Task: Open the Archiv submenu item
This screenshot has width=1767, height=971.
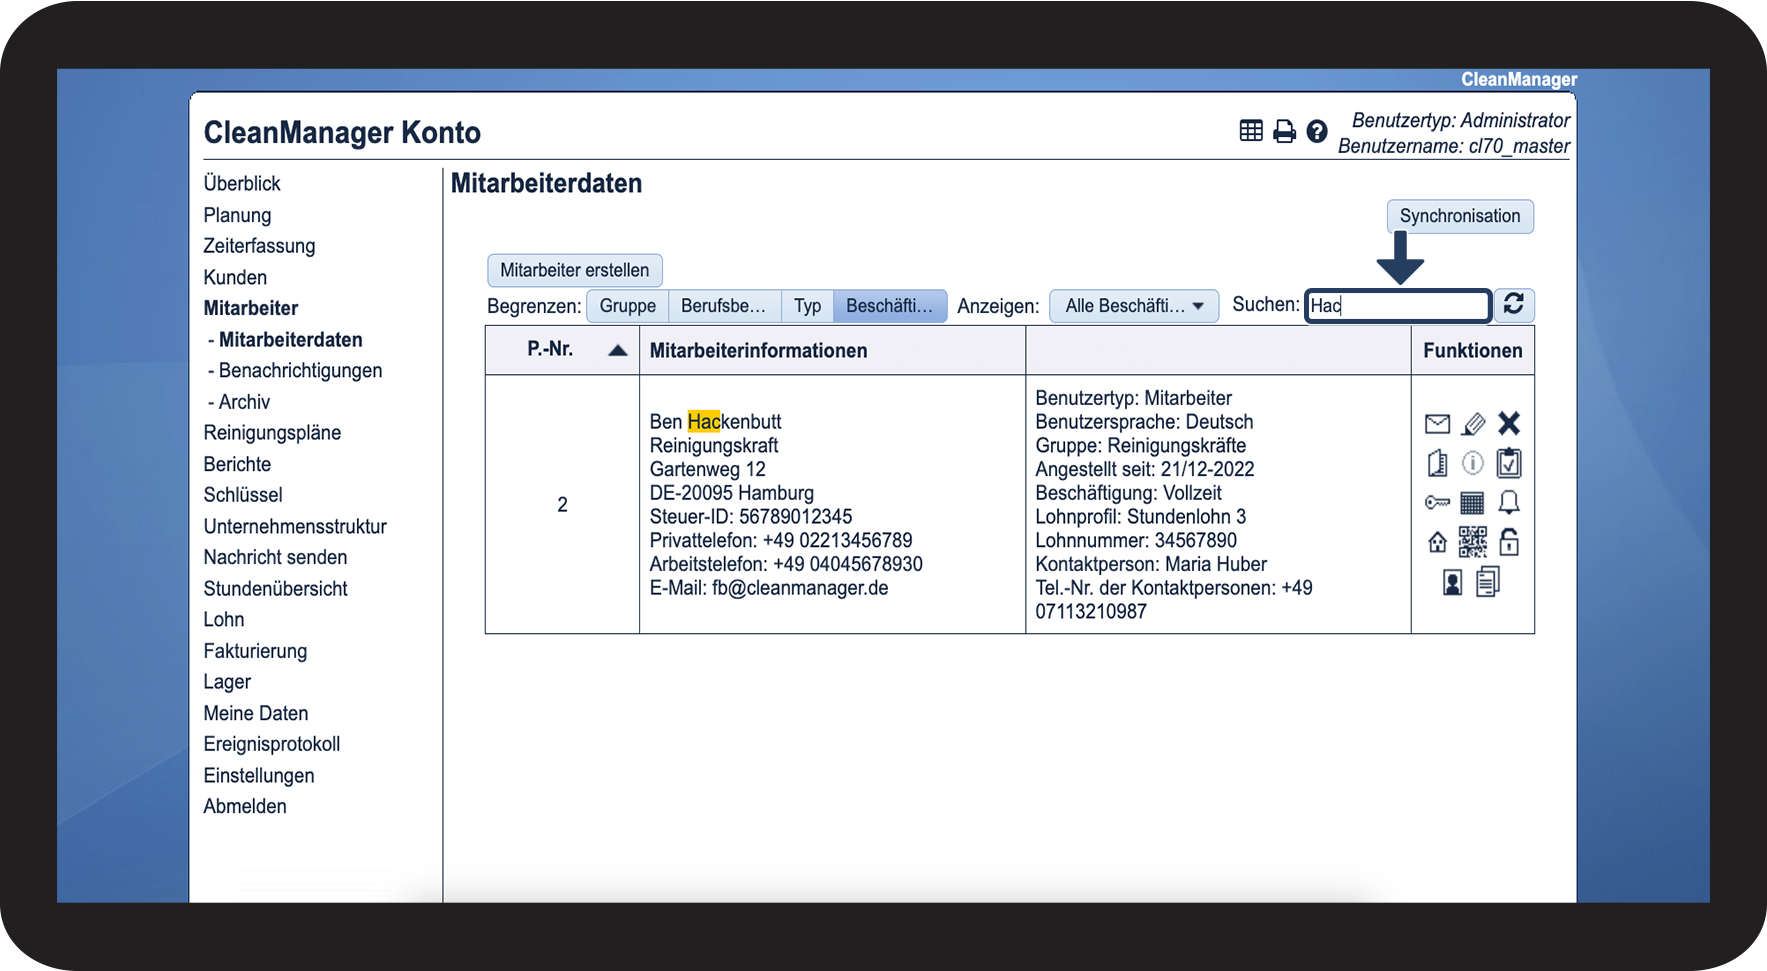Action: pyautogui.click(x=245, y=402)
